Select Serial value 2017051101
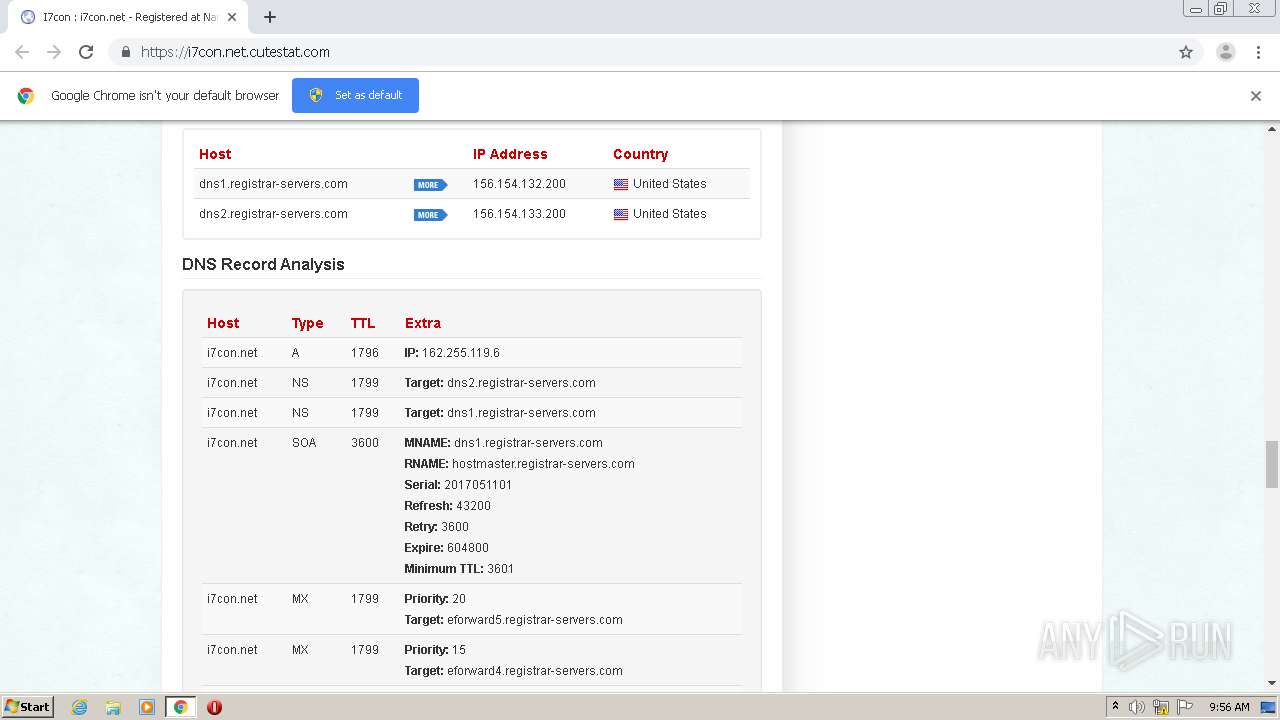 [x=478, y=485]
